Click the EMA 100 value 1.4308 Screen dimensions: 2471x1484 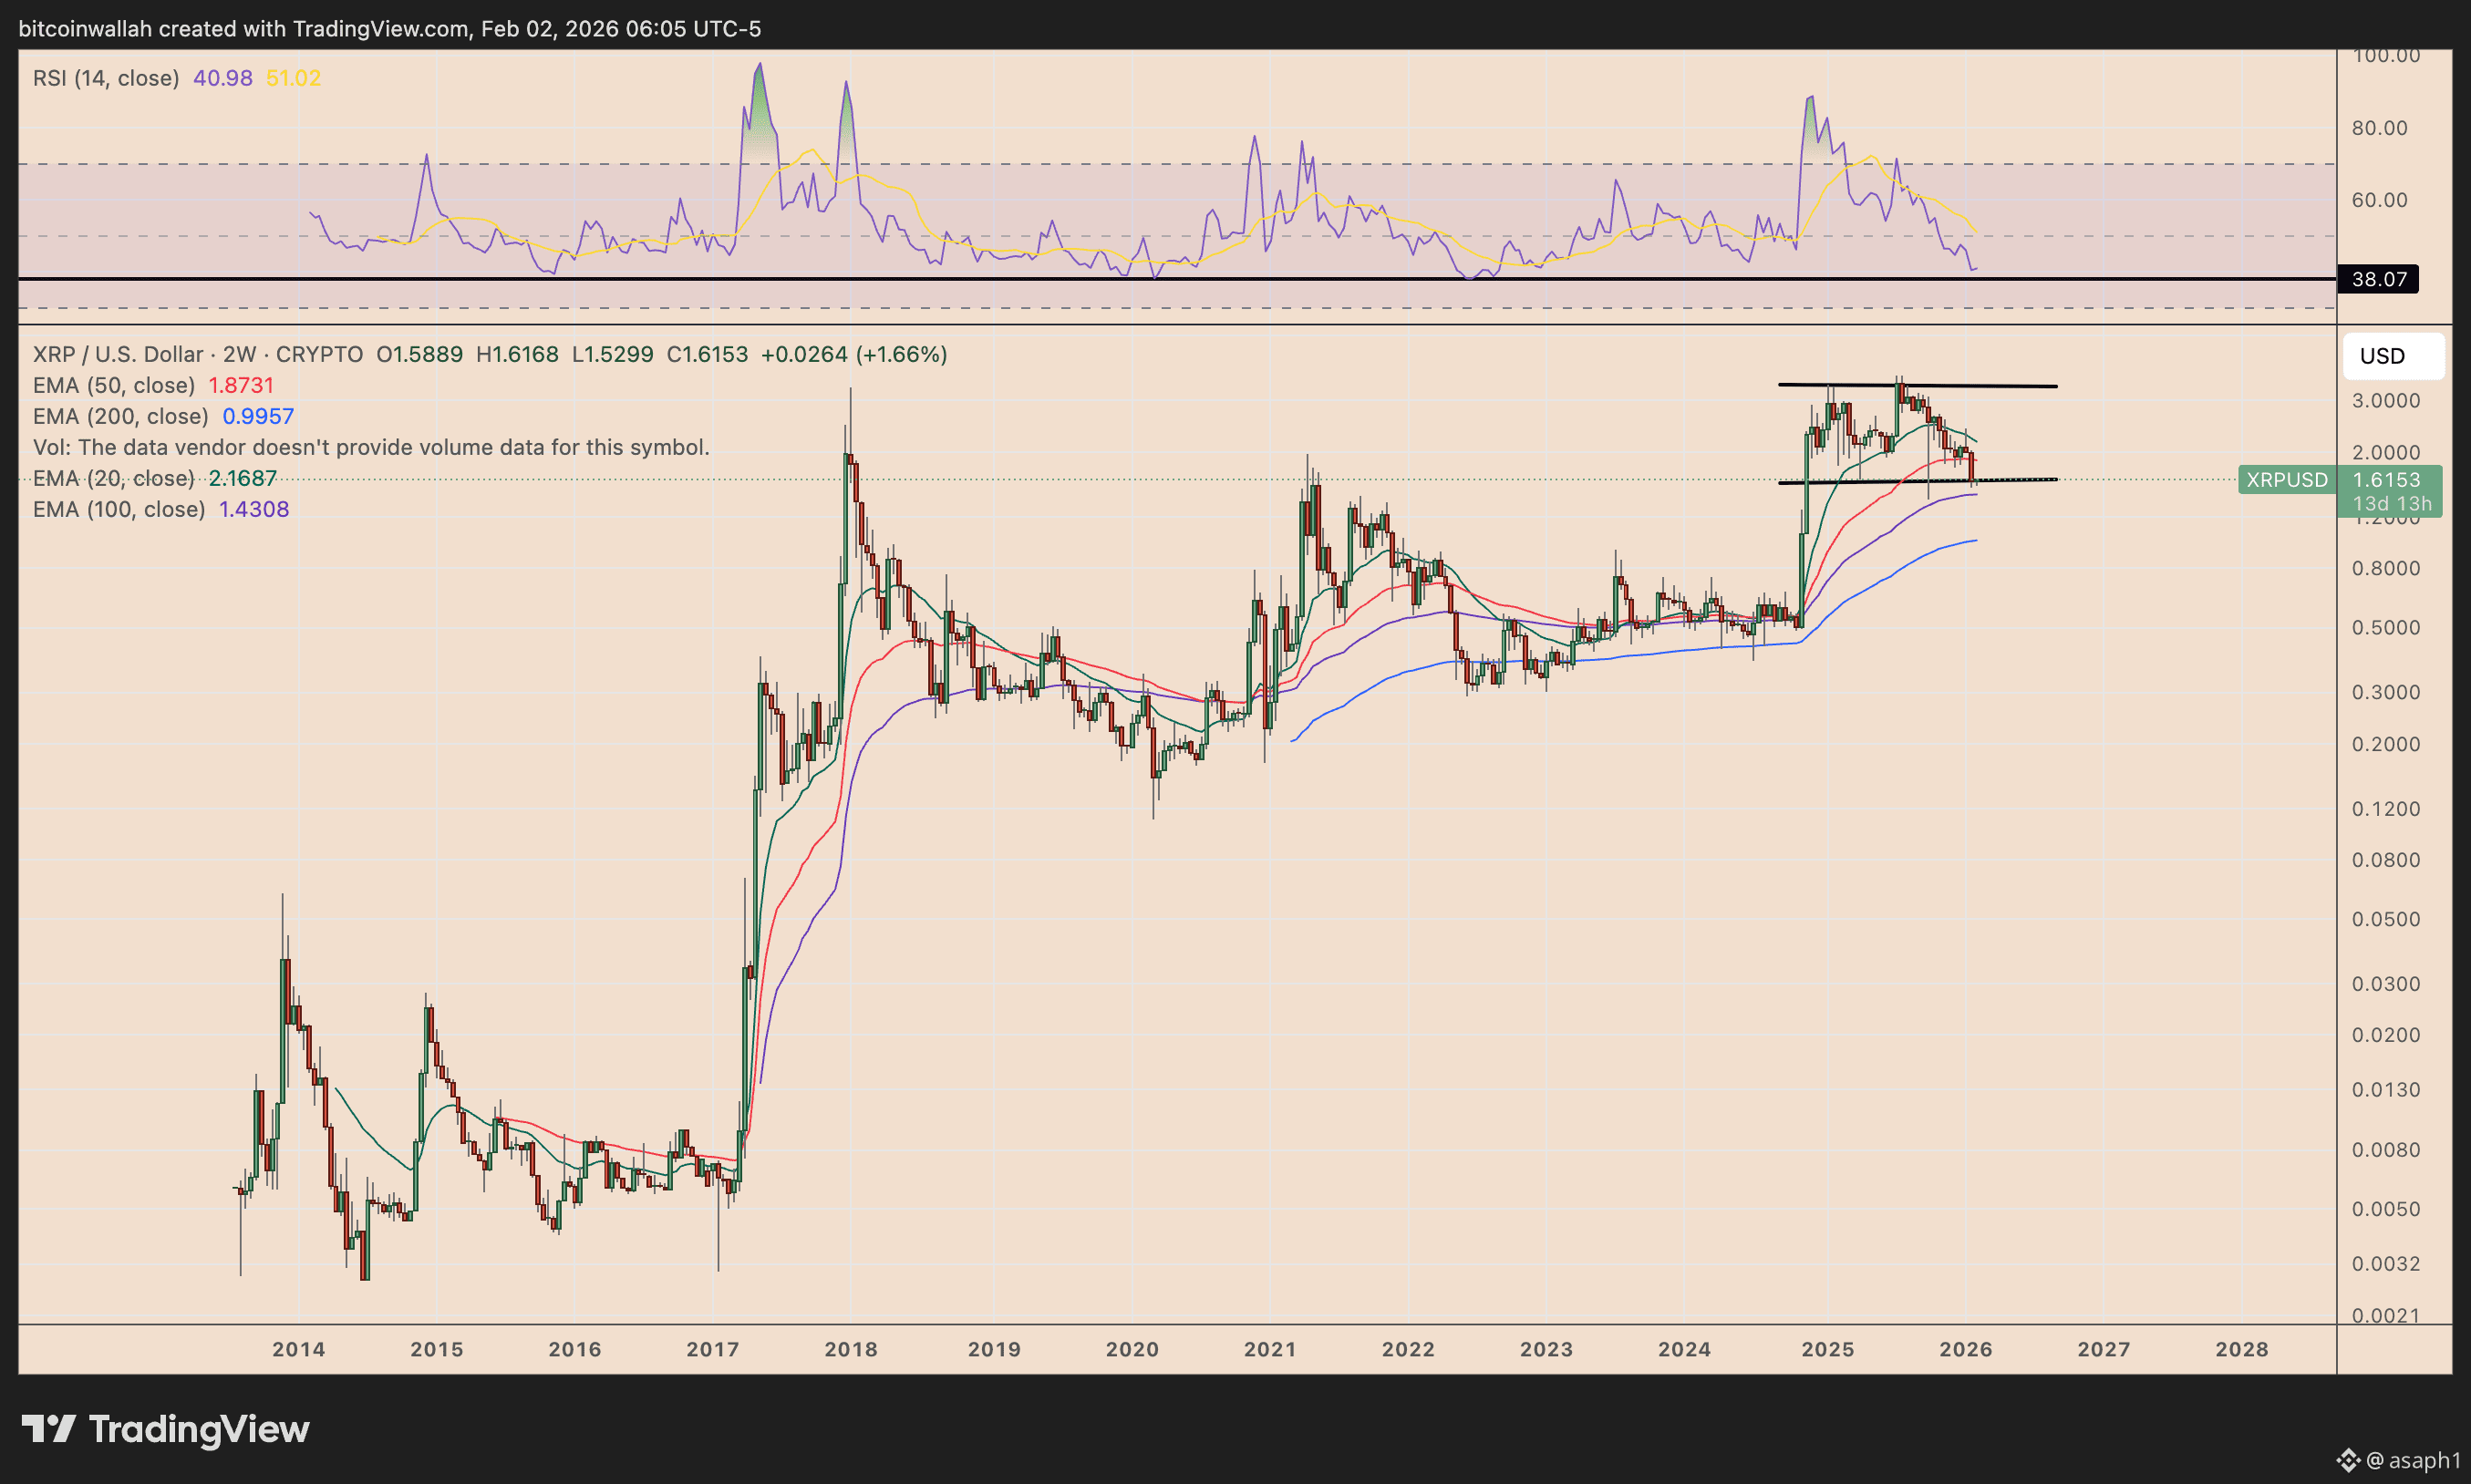coord(254,509)
